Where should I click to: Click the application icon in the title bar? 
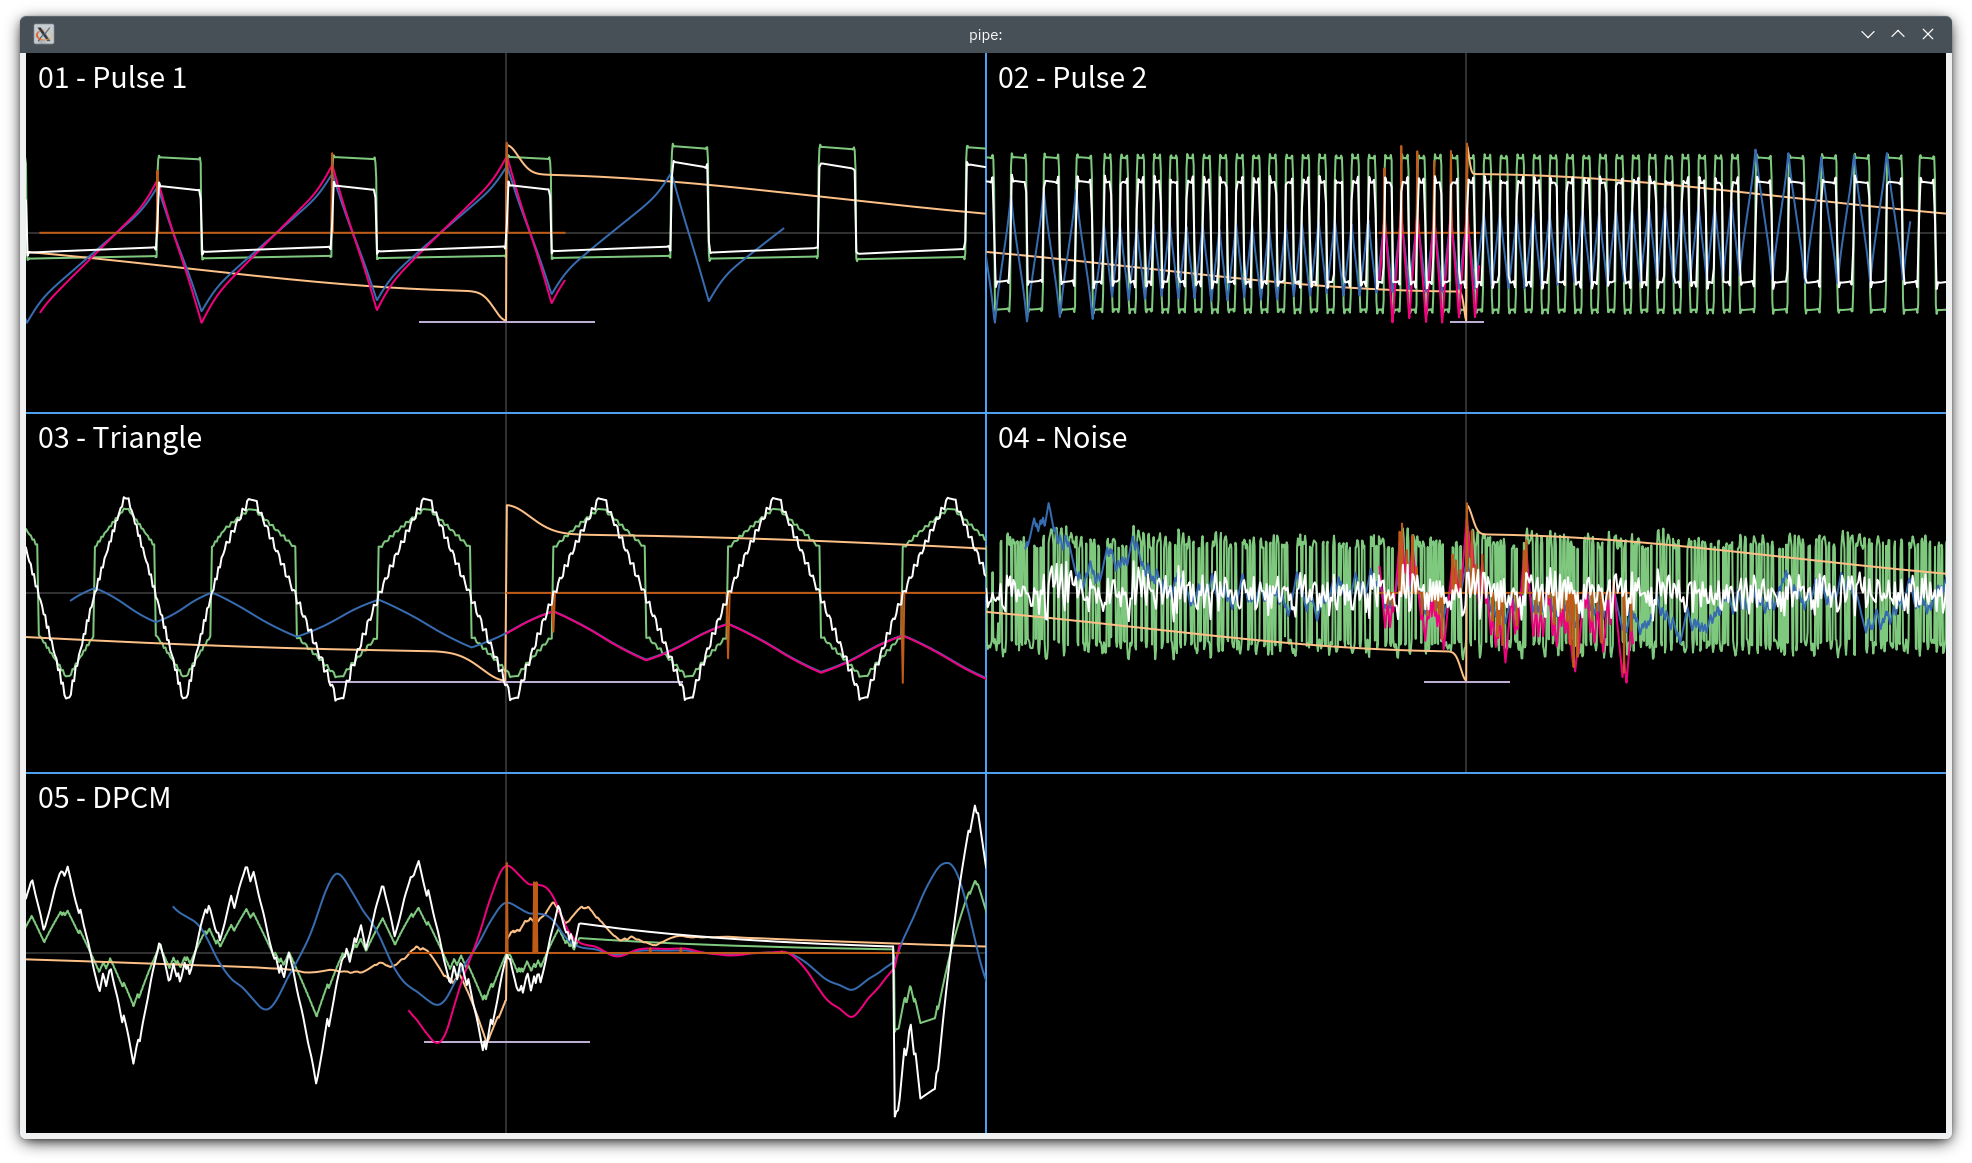coord(43,34)
